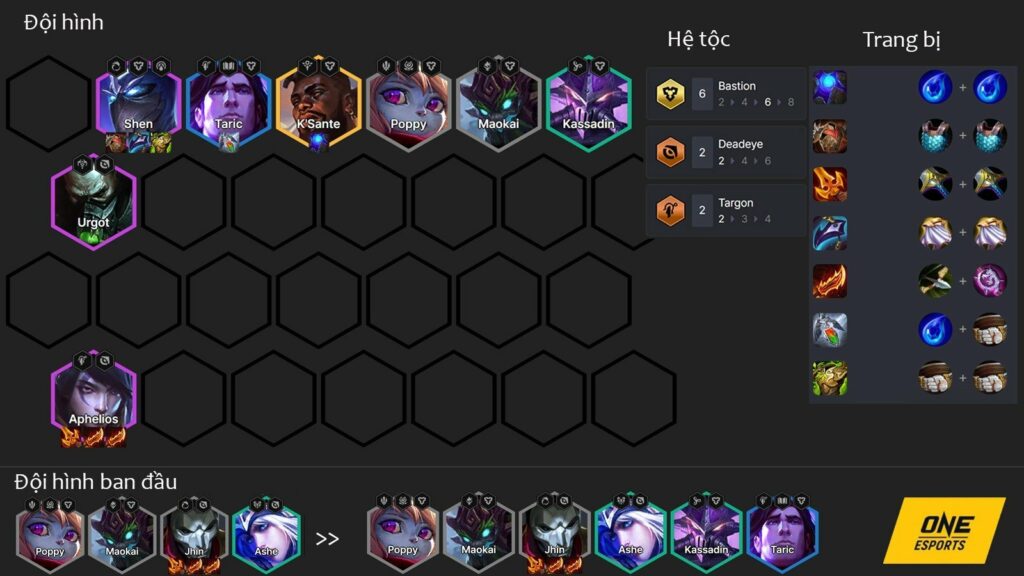Click the Bastion trait icon
Screen dimensions: 1024x576
670,93
